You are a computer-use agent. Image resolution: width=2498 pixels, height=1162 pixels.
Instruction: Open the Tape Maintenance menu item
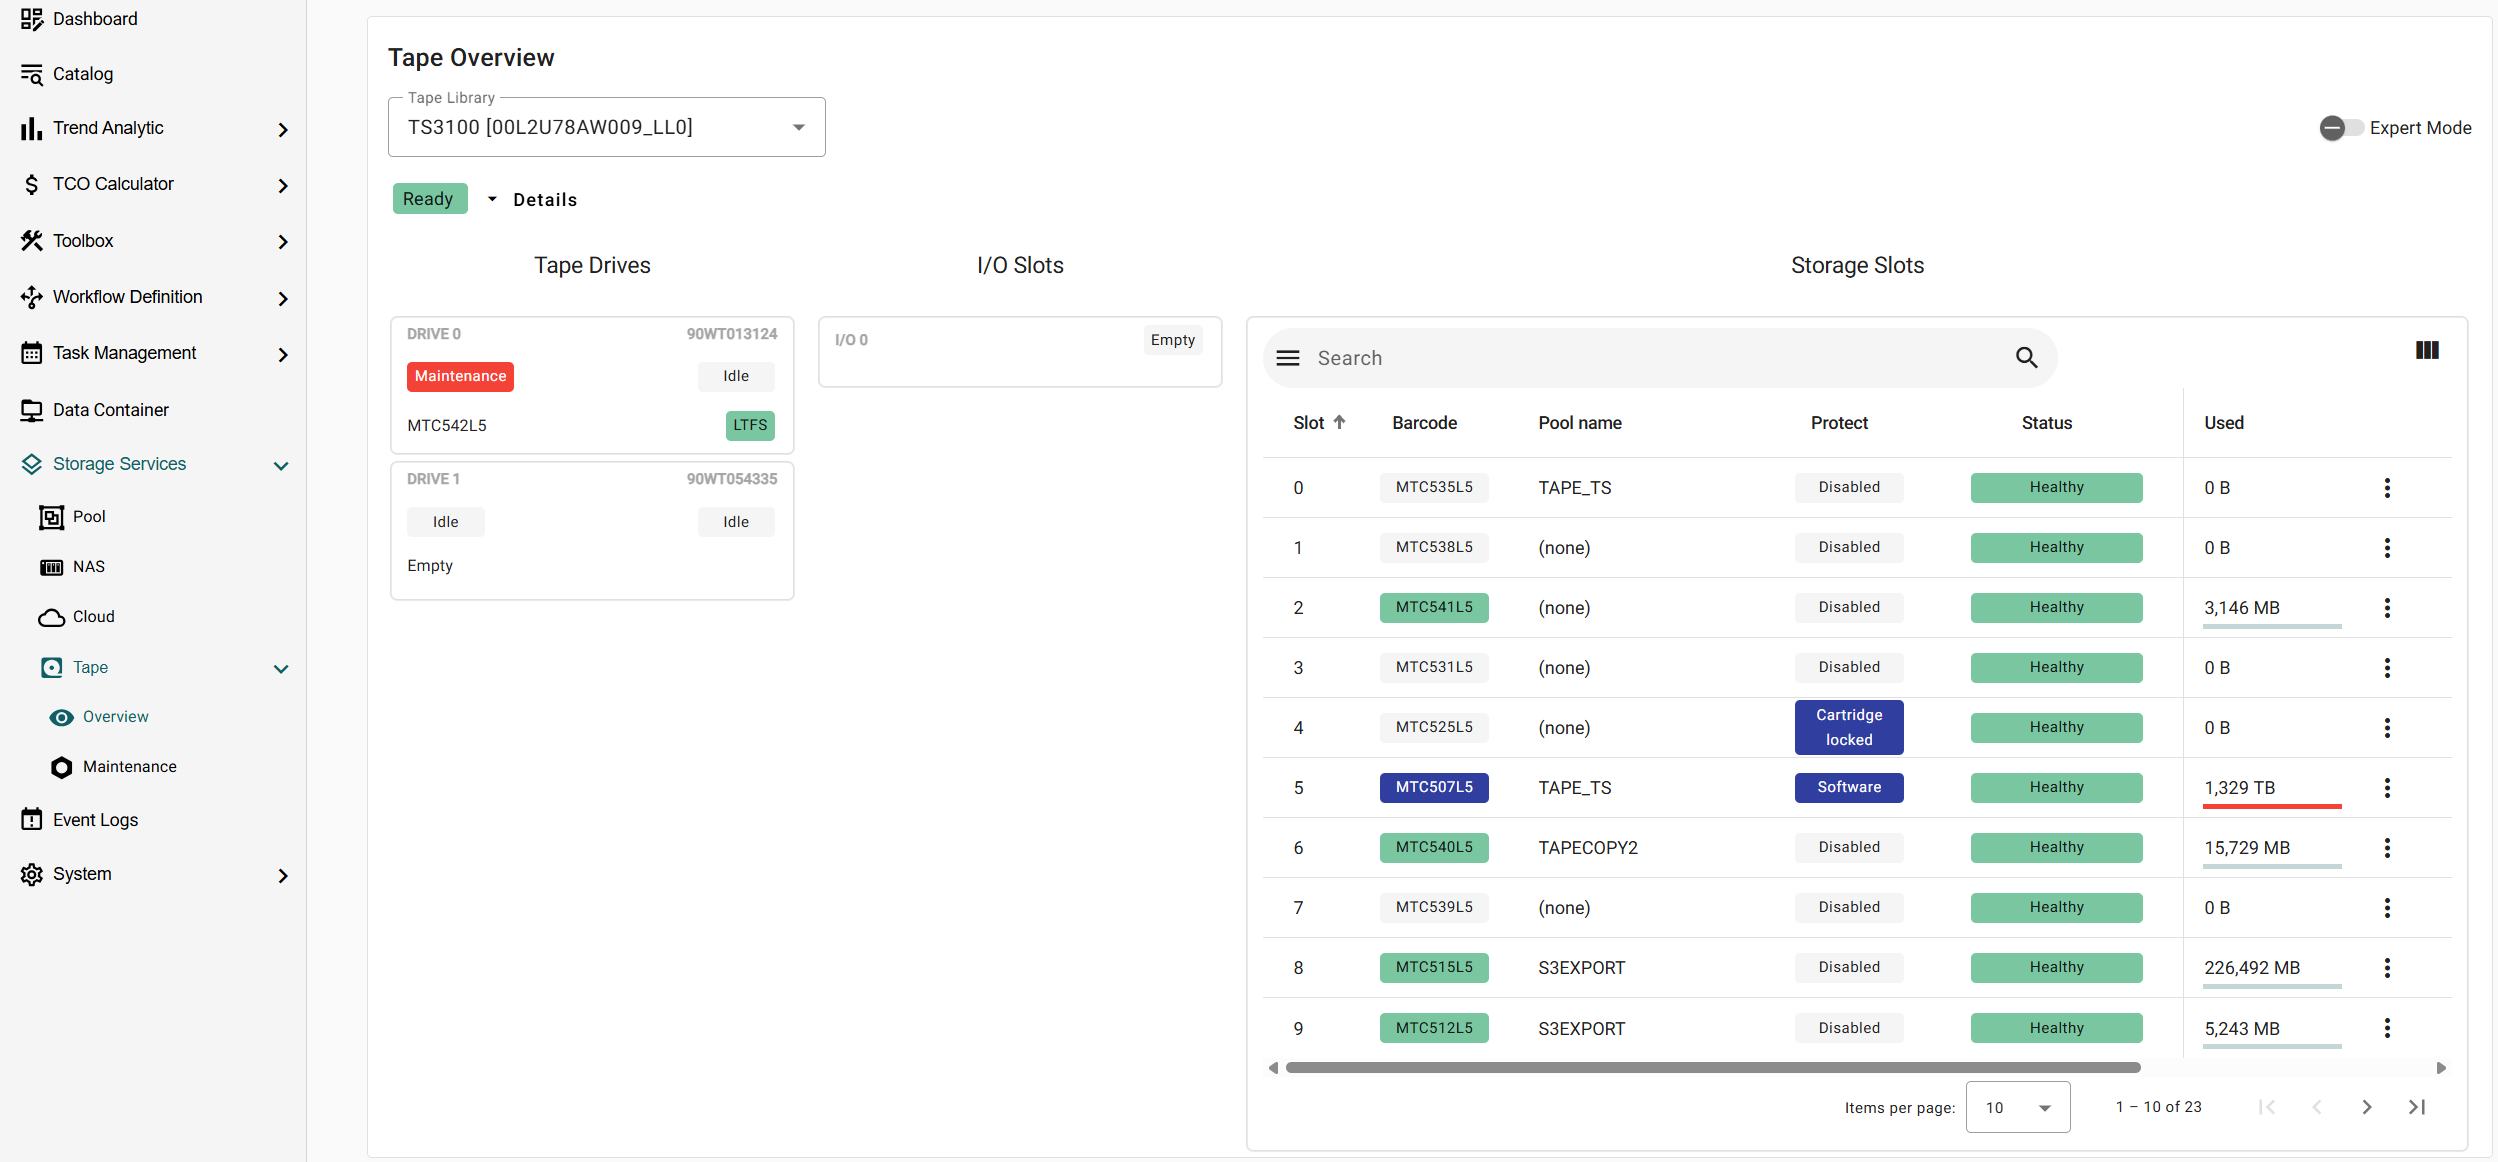129,767
